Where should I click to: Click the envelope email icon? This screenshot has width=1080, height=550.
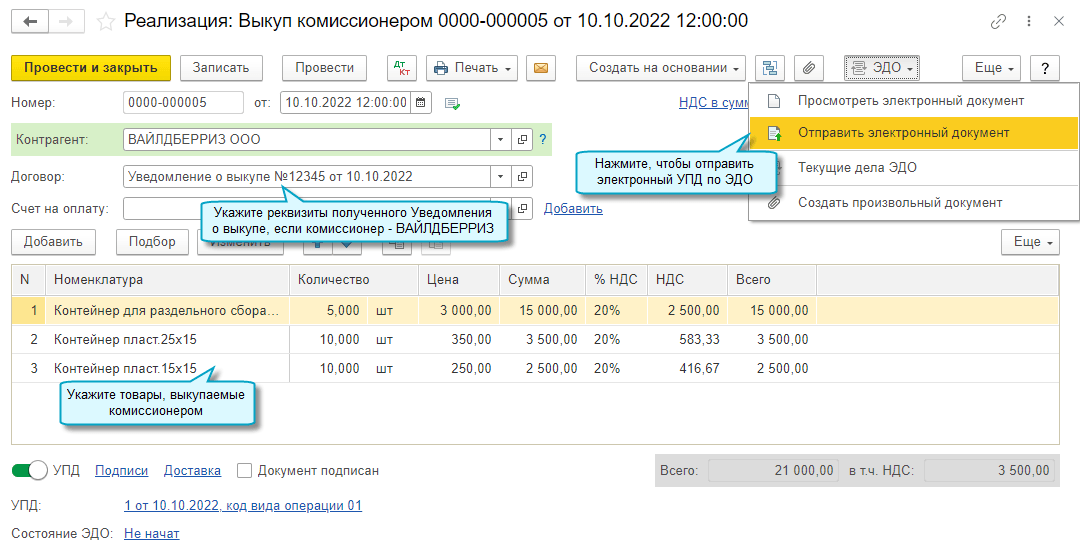[x=540, y=68]
